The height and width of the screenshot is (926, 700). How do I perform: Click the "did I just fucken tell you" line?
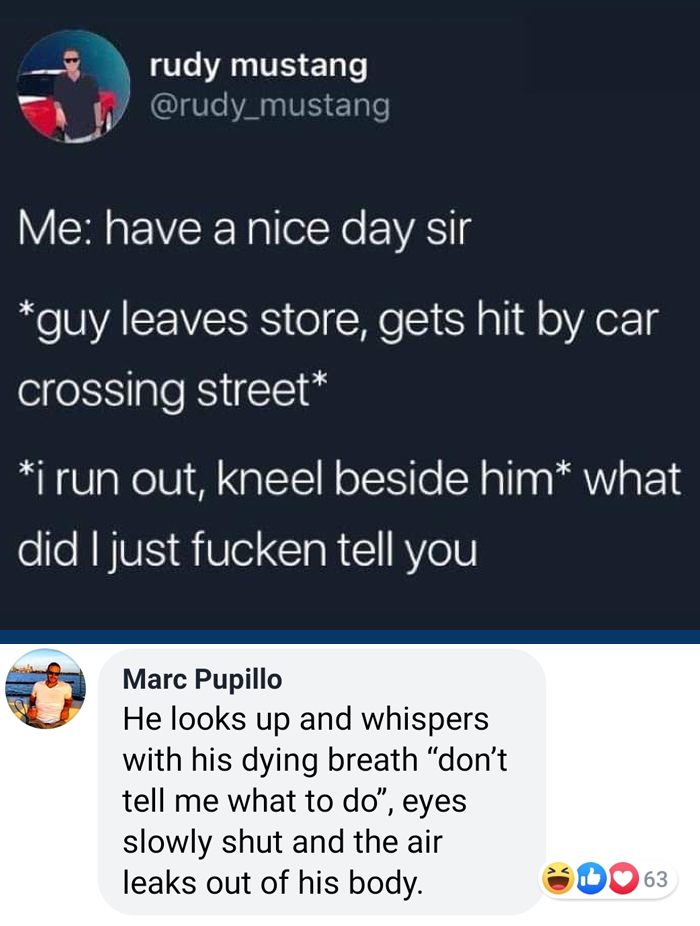(x=247, y=550)
